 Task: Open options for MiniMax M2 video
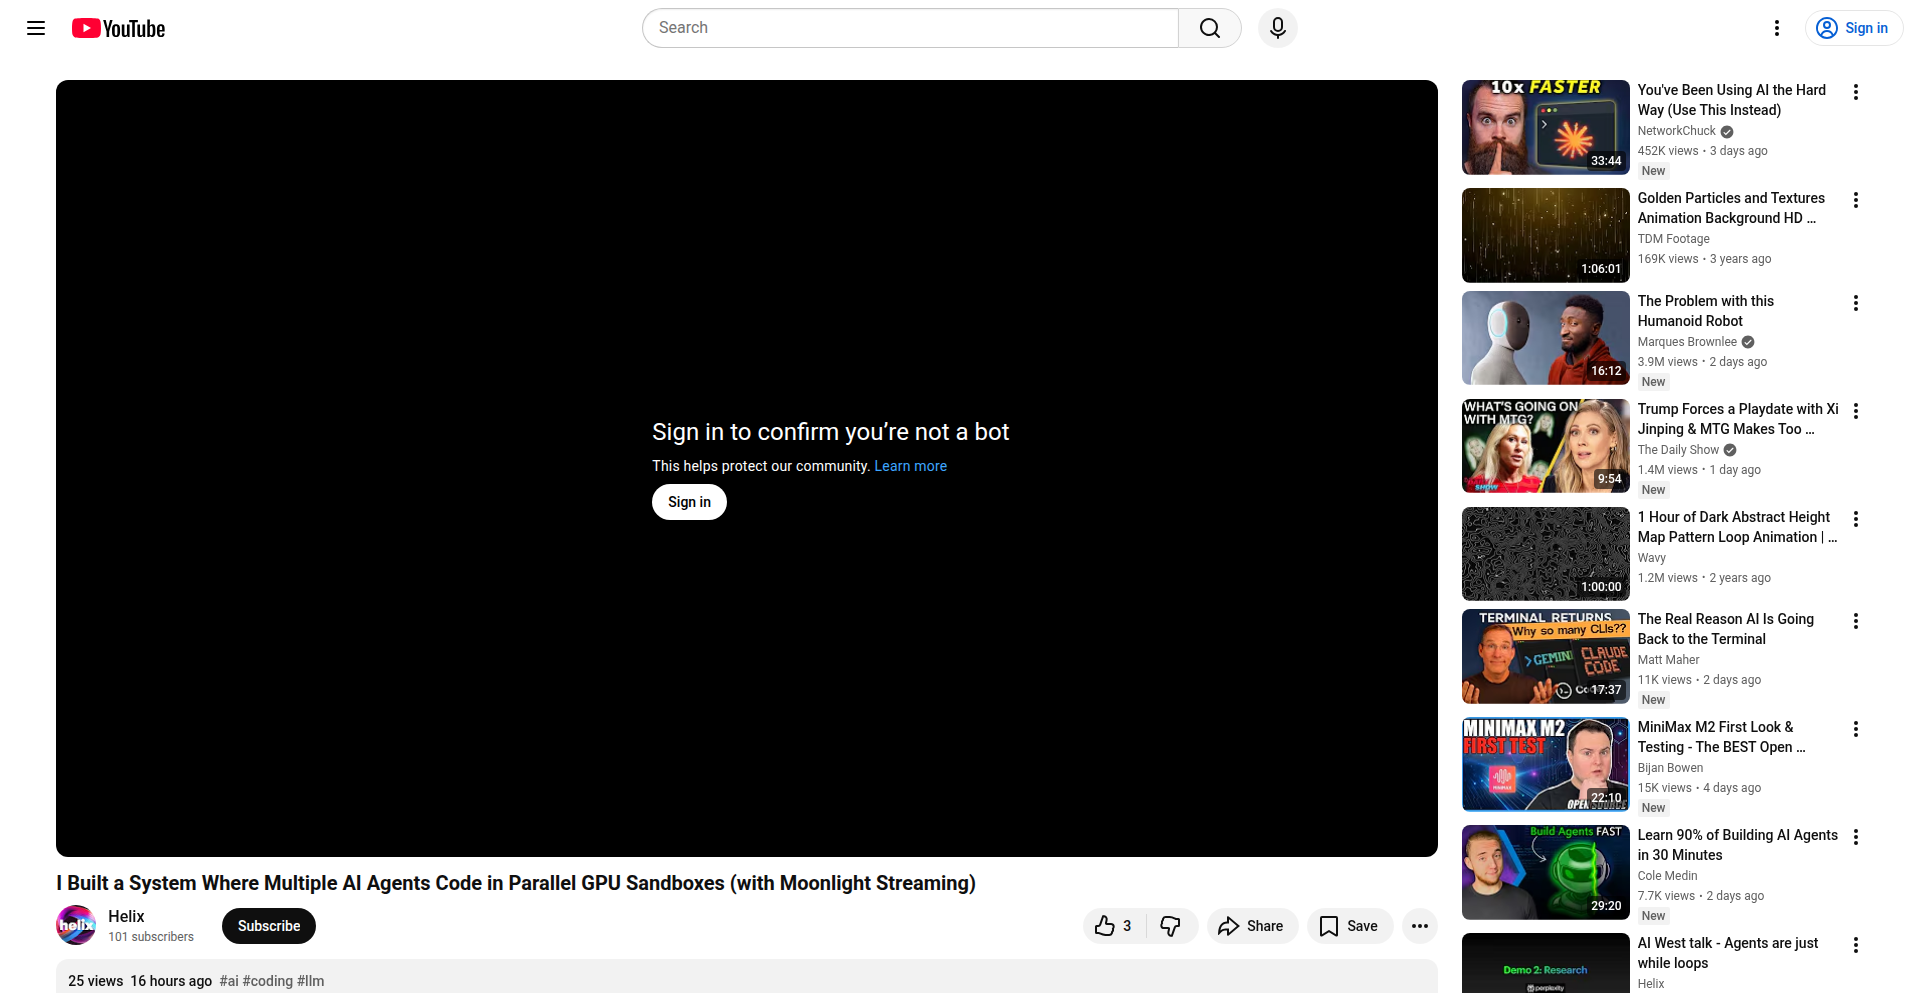point(1856,729)
